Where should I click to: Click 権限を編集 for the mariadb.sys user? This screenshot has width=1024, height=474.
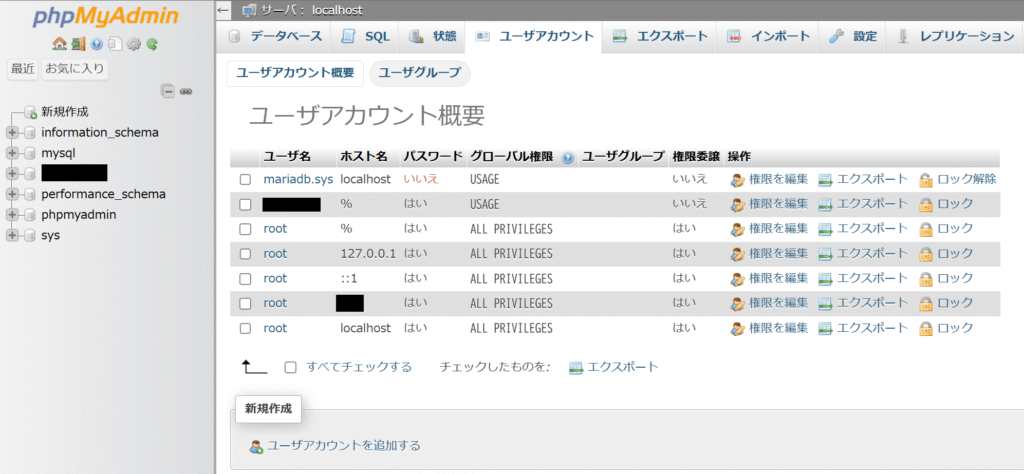click(x=768, y=179)
